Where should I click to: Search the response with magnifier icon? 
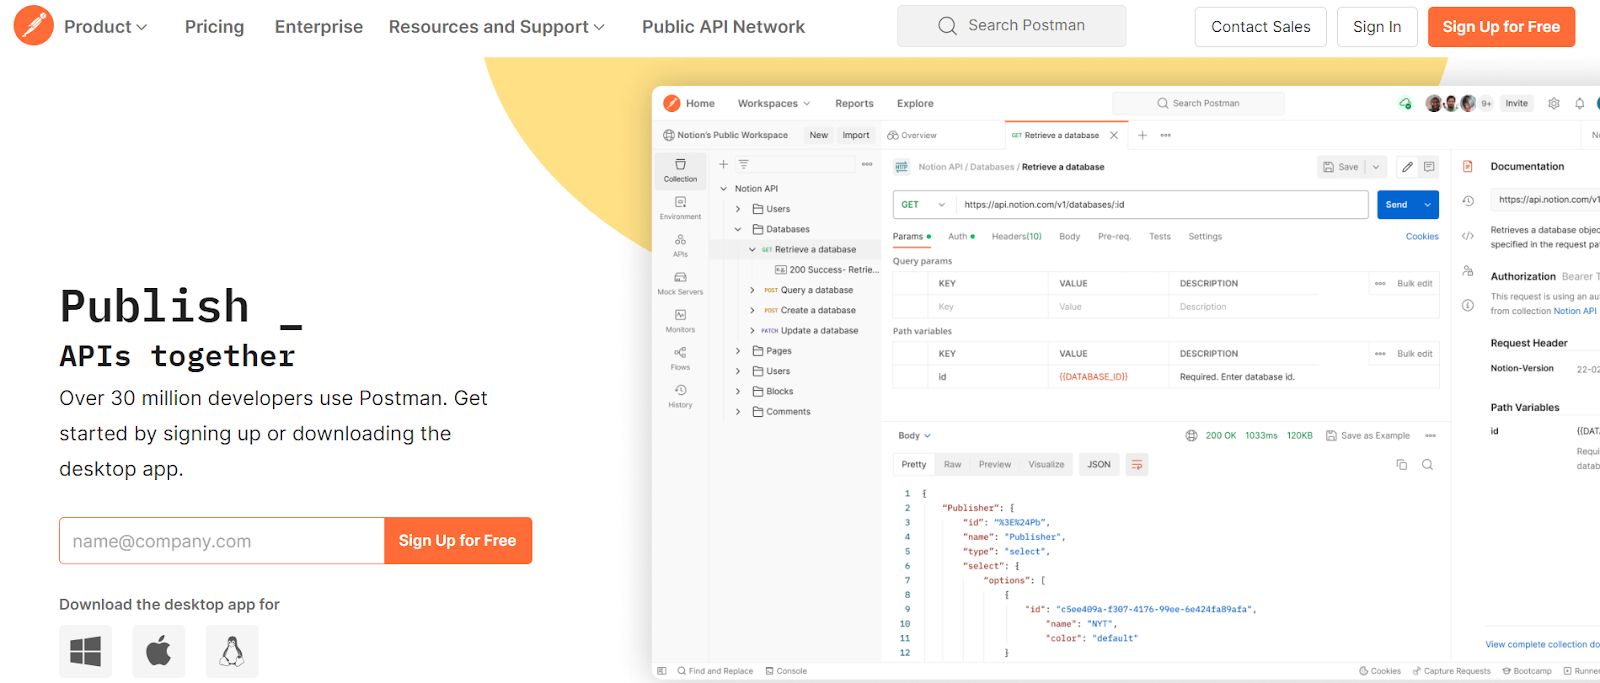[x=1428, y=464]
